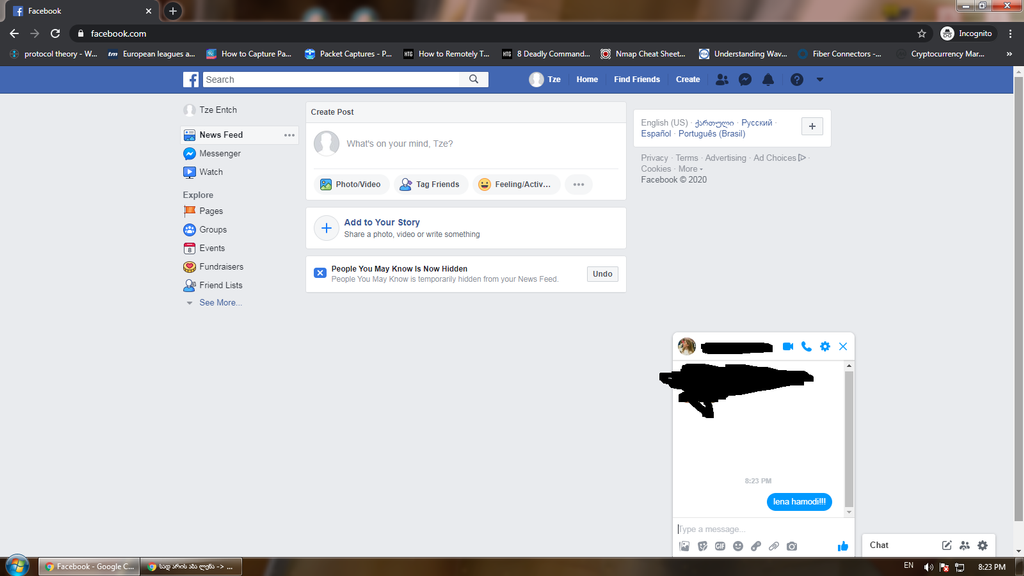This screenshot has width=1024, height=576.
Task: Open Watch in left sidebar
Action: click(210, 172)
